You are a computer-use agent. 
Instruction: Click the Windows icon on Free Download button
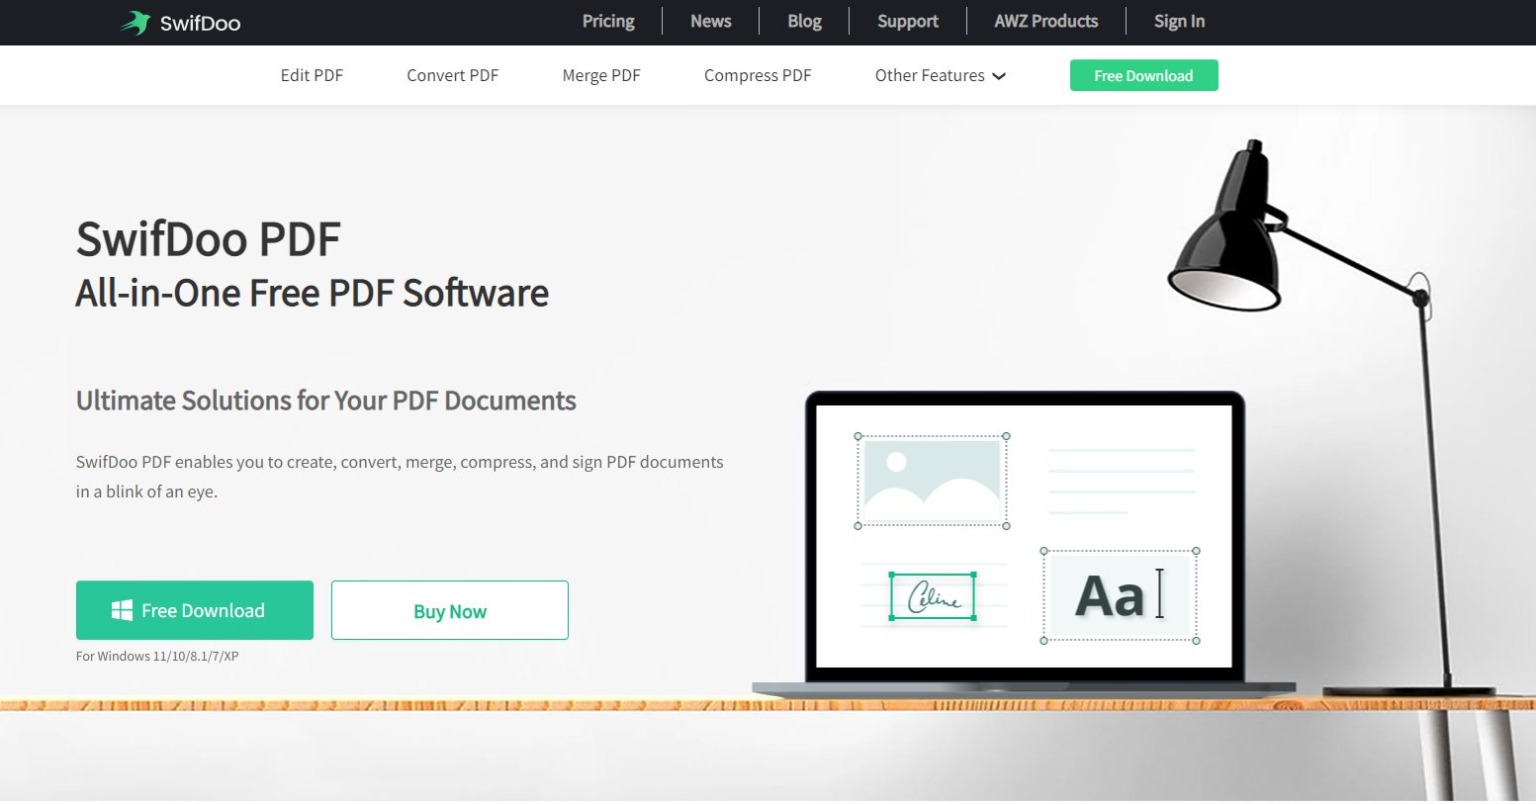click(122, 609)
